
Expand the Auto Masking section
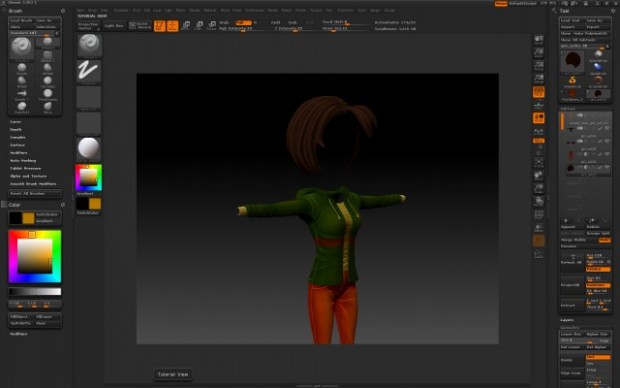[x=23, y=161]
